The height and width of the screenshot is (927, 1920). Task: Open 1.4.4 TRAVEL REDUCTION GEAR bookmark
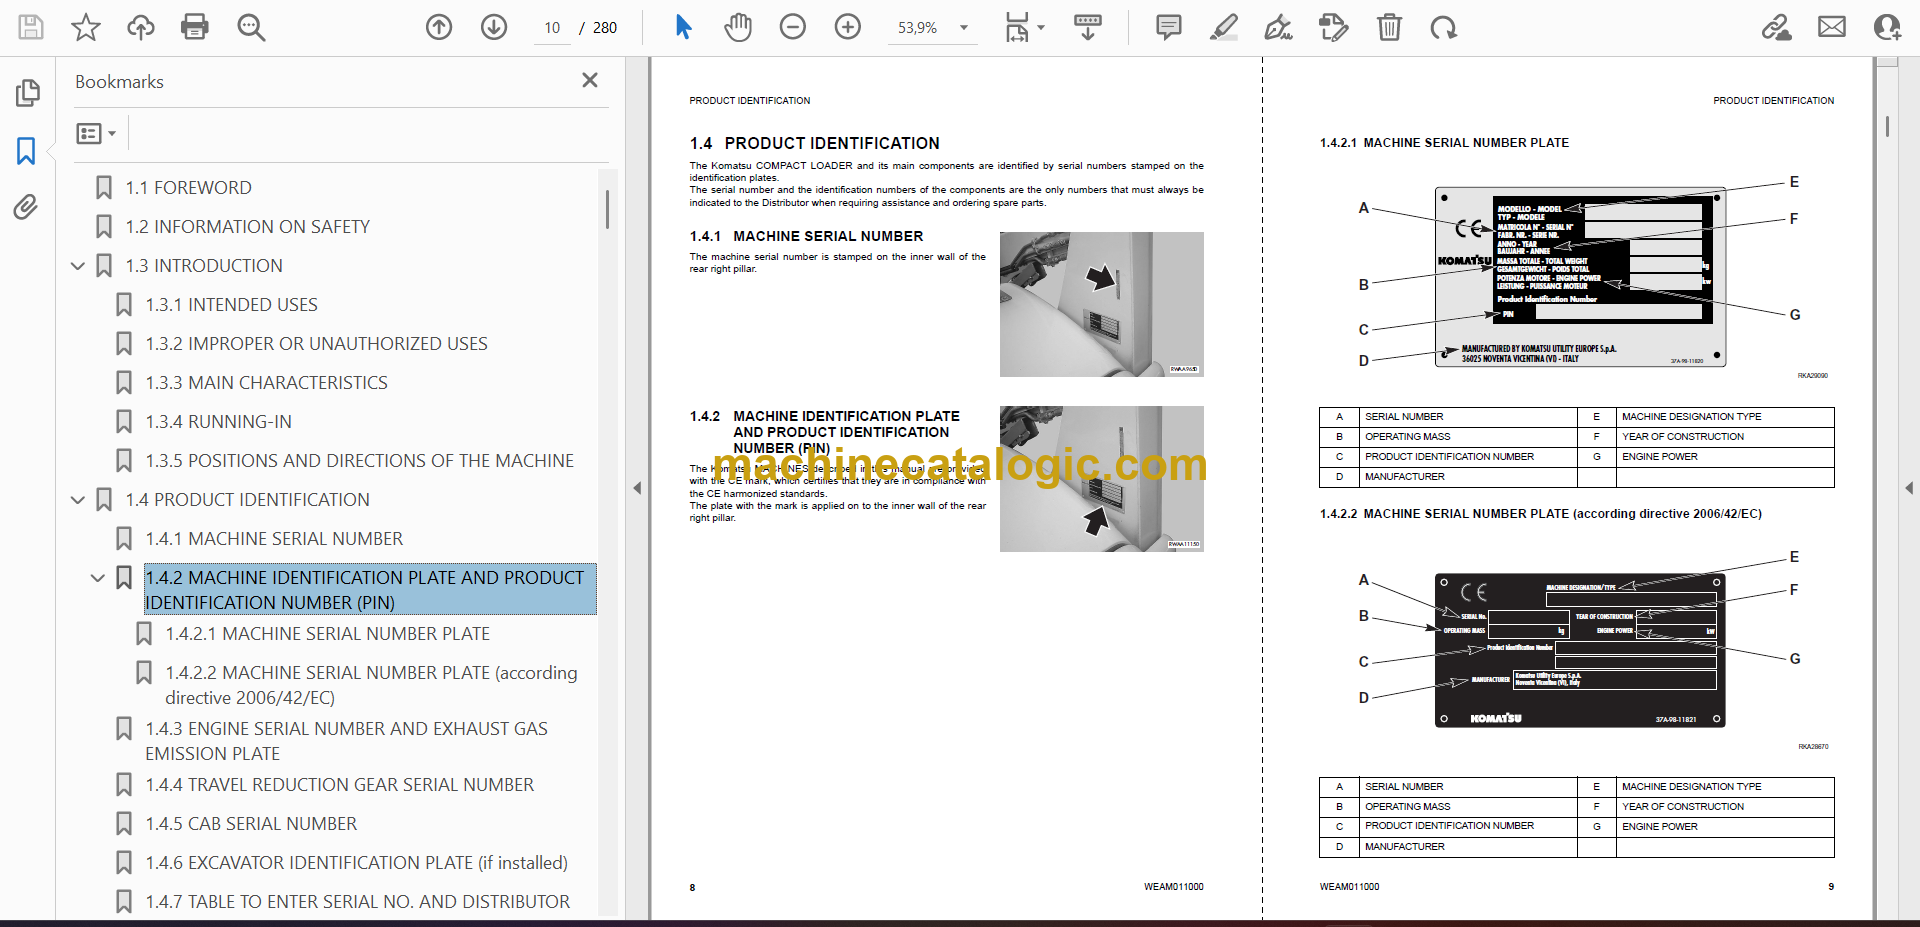tap(339, 785)
